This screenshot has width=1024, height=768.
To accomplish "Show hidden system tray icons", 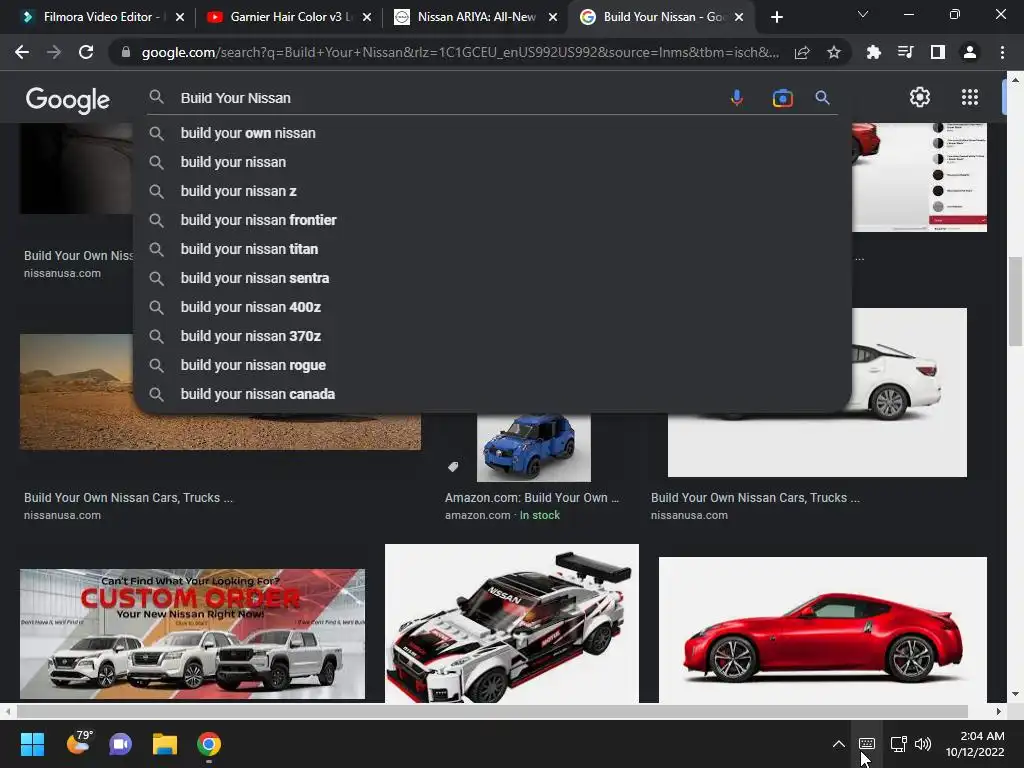I will [839, 744].
